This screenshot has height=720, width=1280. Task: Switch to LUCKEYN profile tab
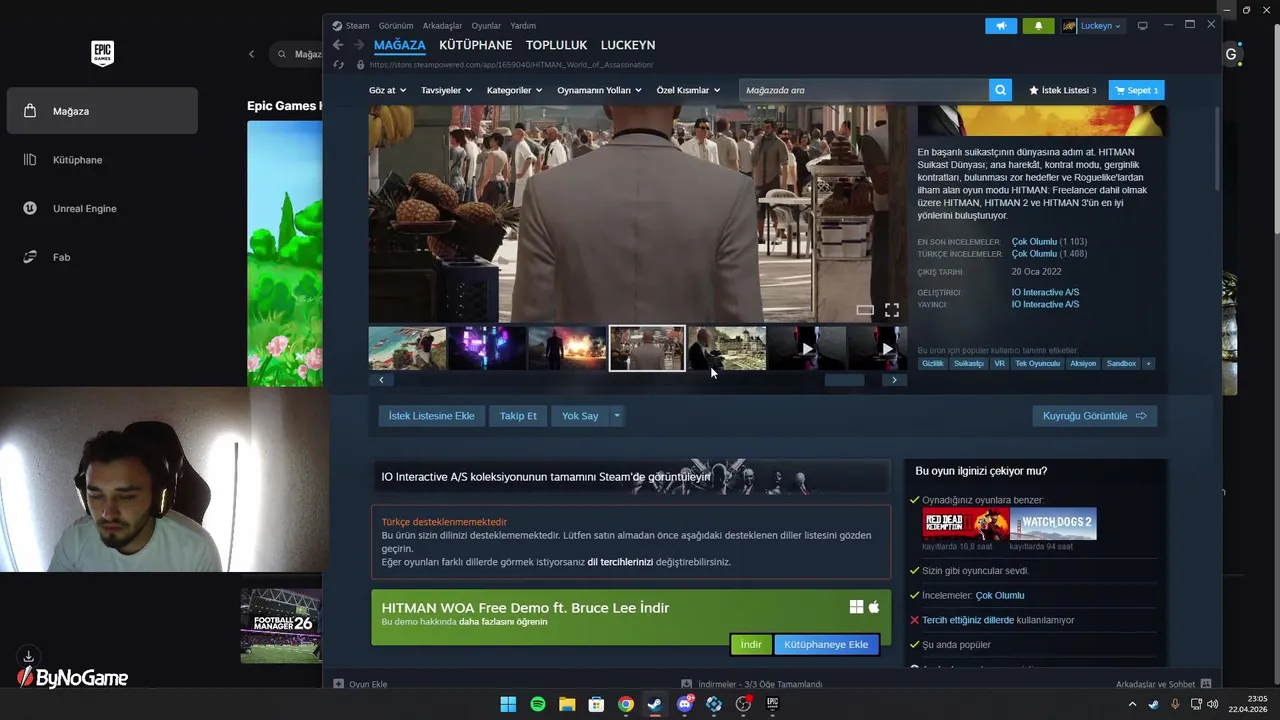pyautogui.click(x=628, y=45)
